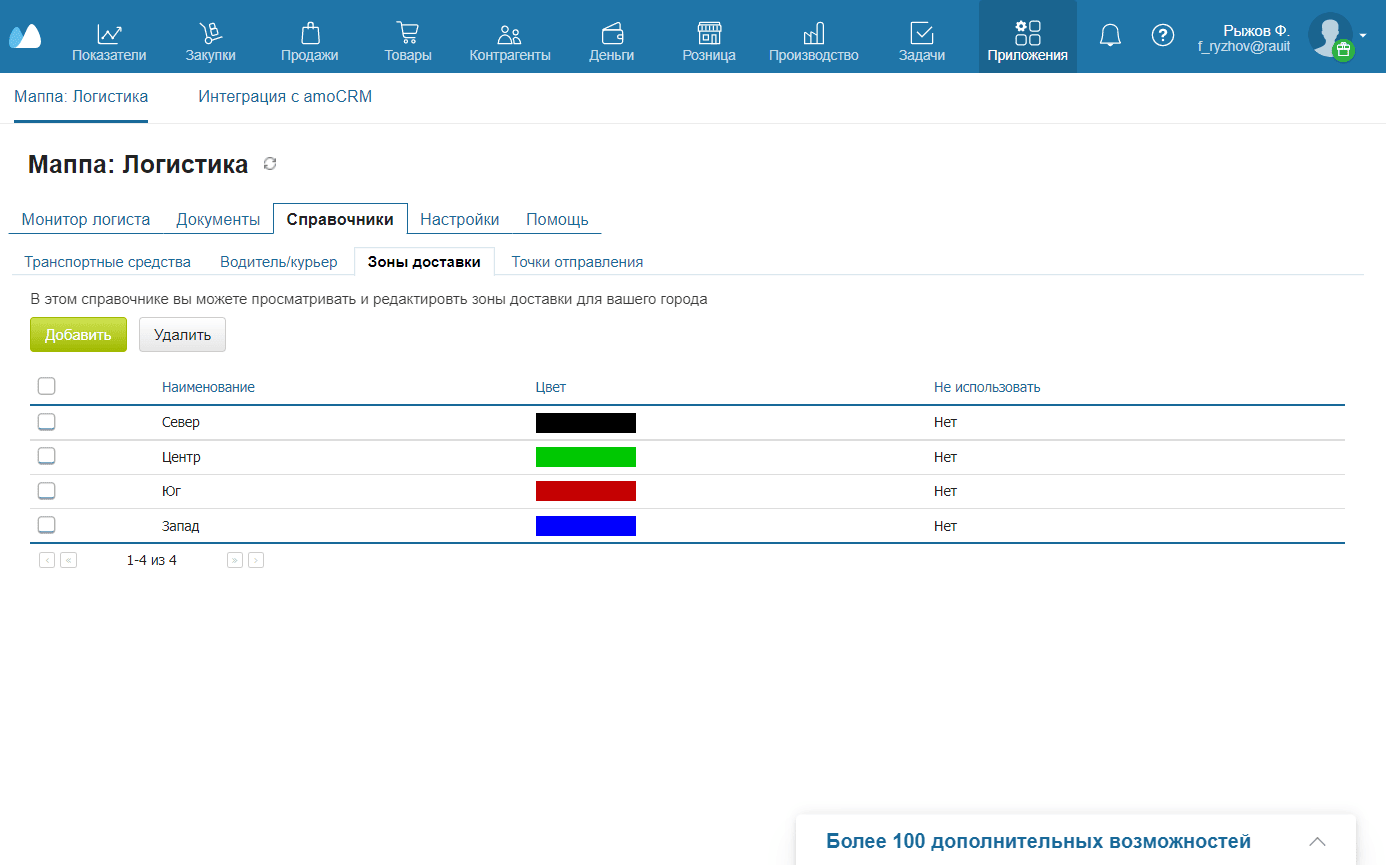Open the help question mark icon
The height and width of the screenshot is (865, 1390).
click(1162, 36)
